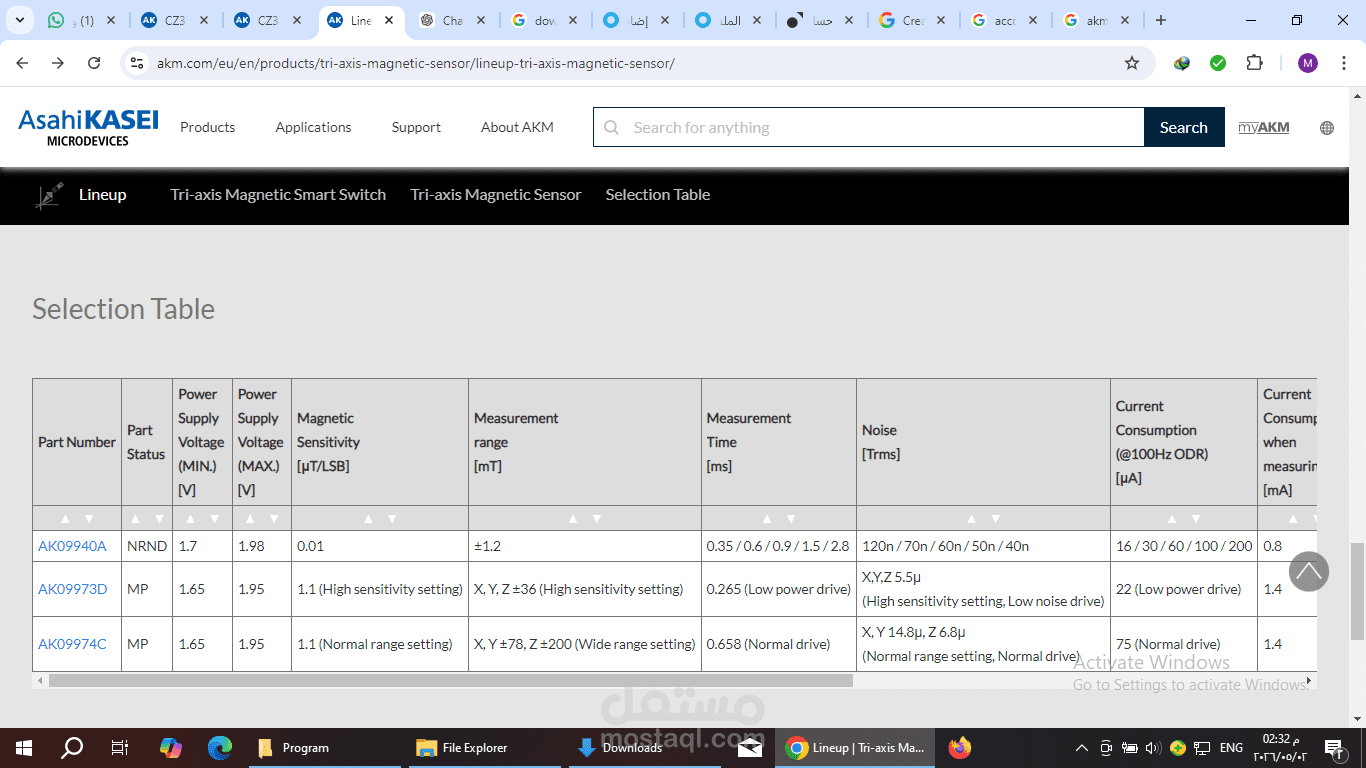Click the table's horizontal scrollbar
Screen dimensions: 1366x768
(x=450, y=681)
